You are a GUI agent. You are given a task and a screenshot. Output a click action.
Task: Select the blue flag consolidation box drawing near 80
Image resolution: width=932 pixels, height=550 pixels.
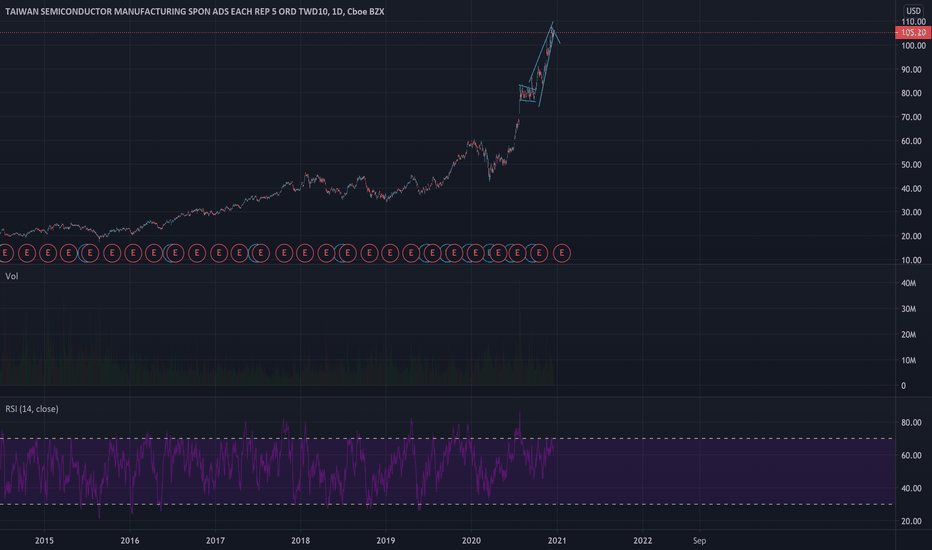tap(527, 93)
